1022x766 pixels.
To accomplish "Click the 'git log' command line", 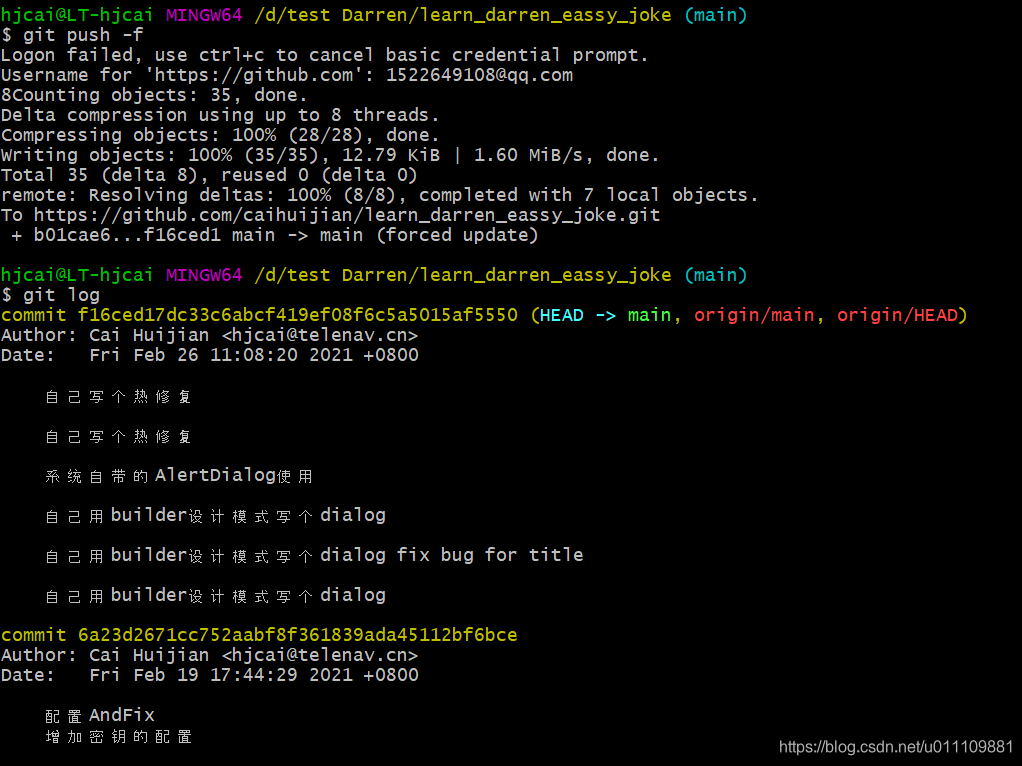I will (51, 295).
